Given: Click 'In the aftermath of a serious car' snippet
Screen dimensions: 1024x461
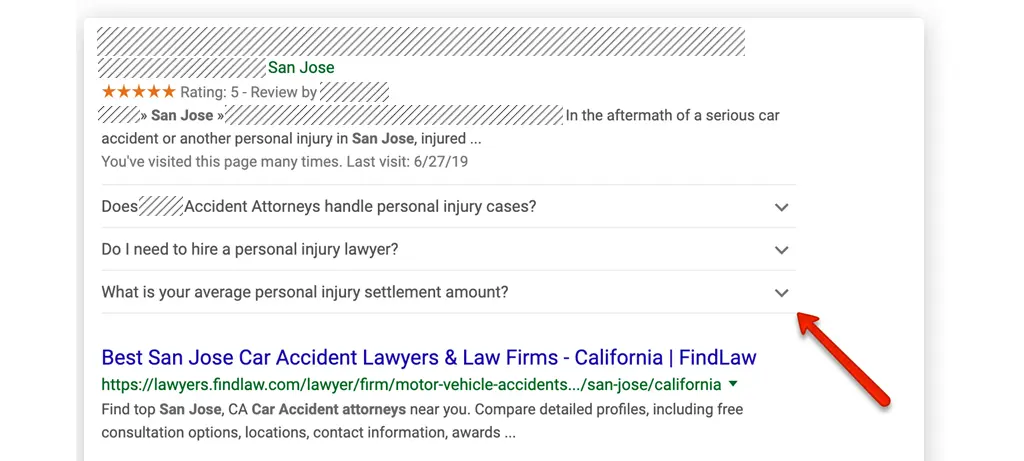Looking at the screenshot, I should click(673, 116).
